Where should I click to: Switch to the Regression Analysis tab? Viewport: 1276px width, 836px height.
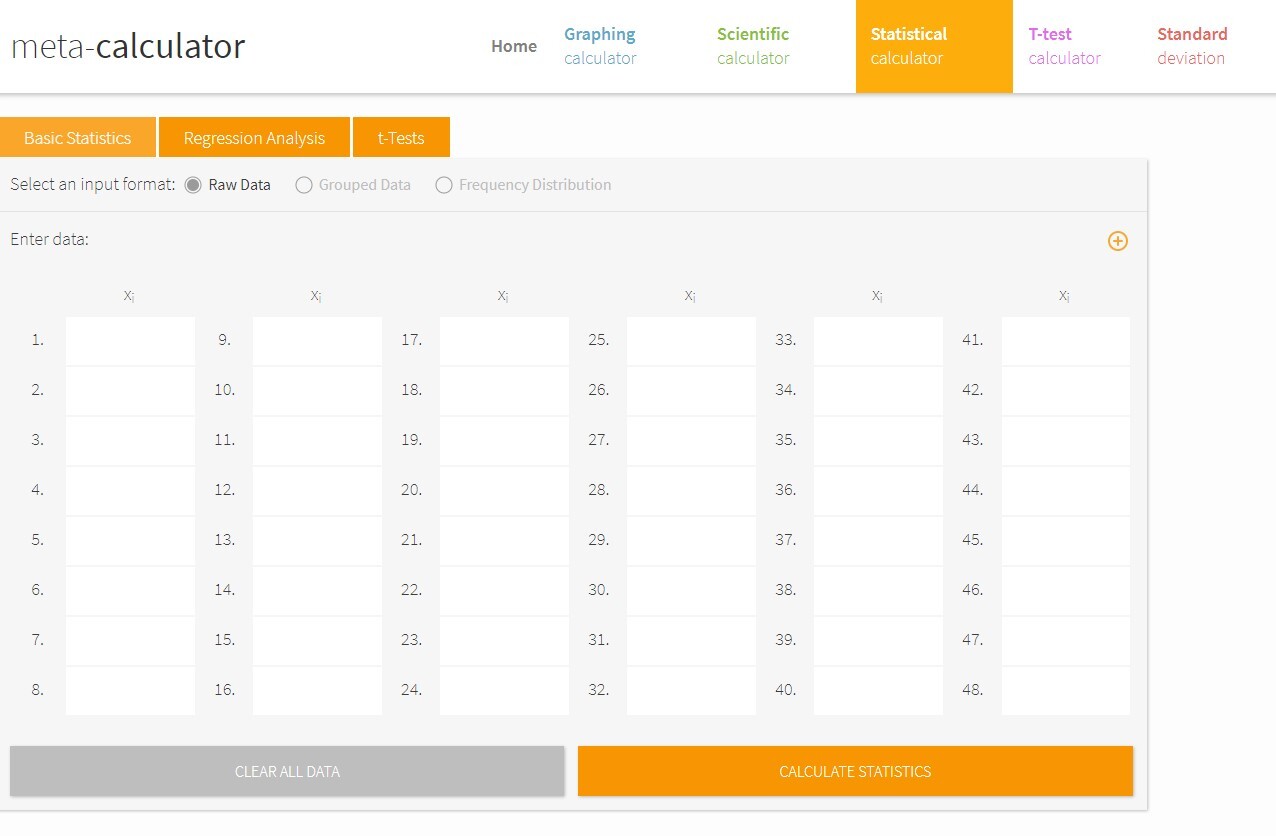click(253, 137)
